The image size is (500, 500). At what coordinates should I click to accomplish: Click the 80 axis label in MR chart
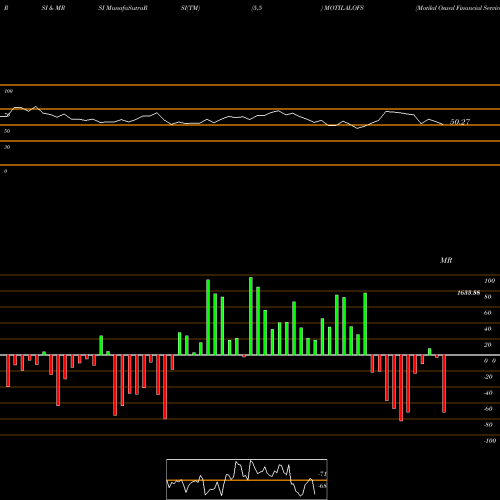pyautogui.click(x=488, y=297)
